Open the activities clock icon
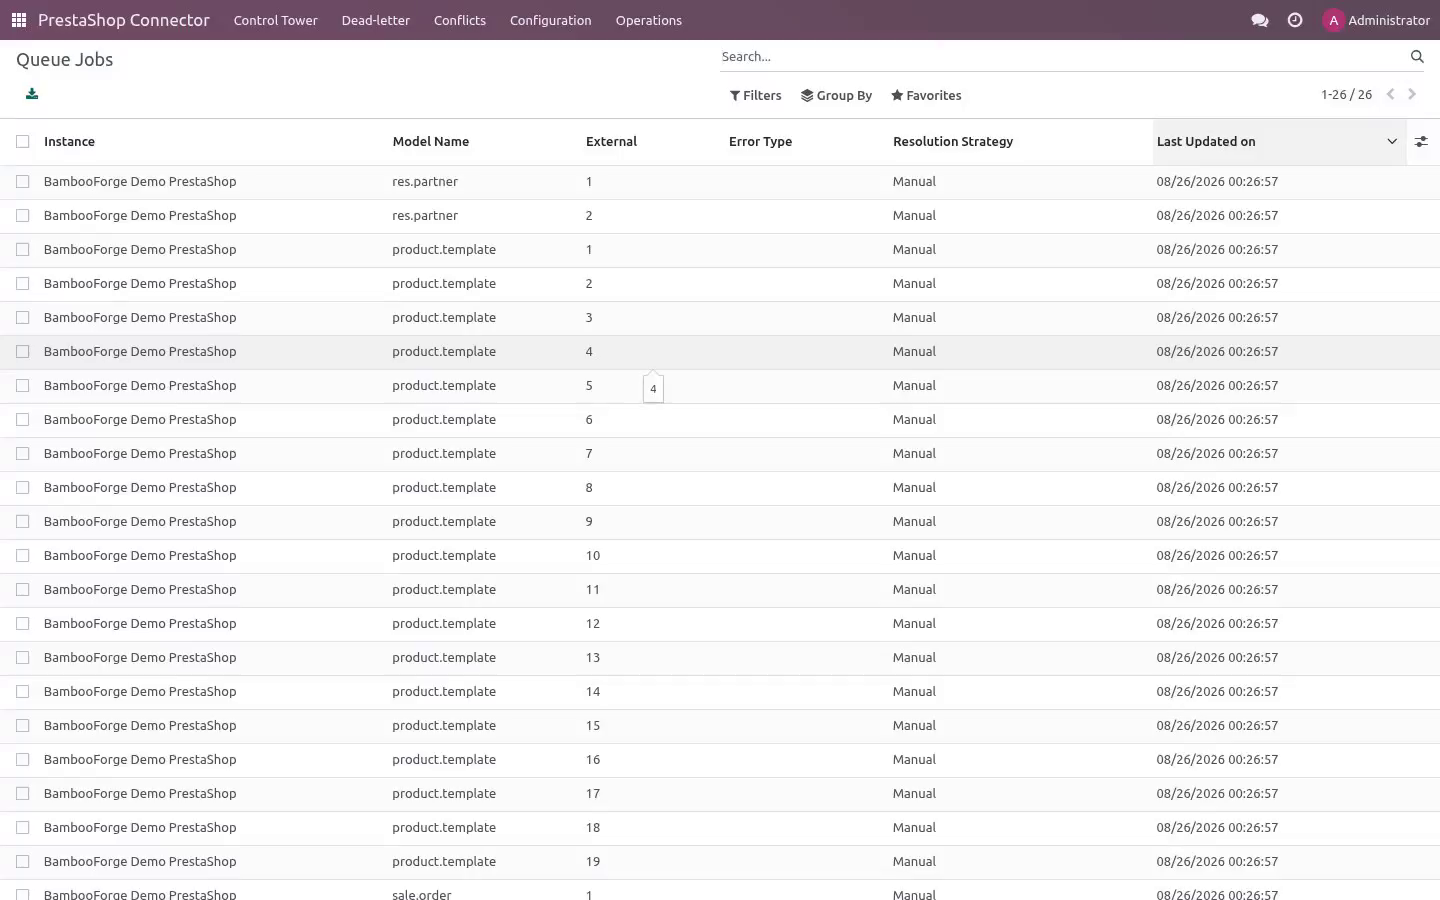Image resolution: width=1440 pixels, height=900 pixels. (1295, 20)
